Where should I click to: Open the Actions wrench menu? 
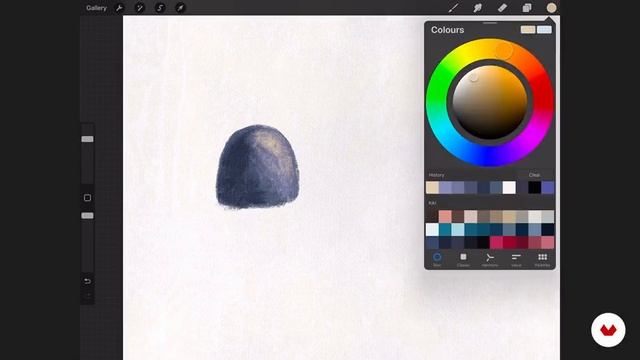(x=119, y=8)
